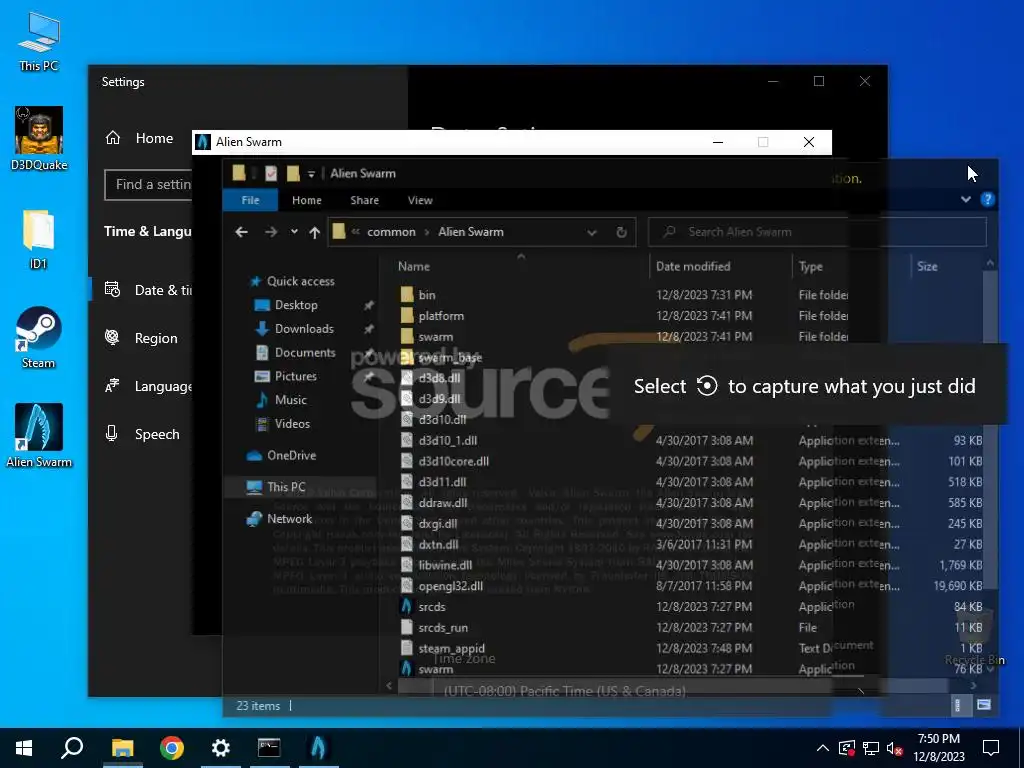Open the File tab in Explorer
Viewport: 1024px width, 768px height.
(x=250, y=200)
